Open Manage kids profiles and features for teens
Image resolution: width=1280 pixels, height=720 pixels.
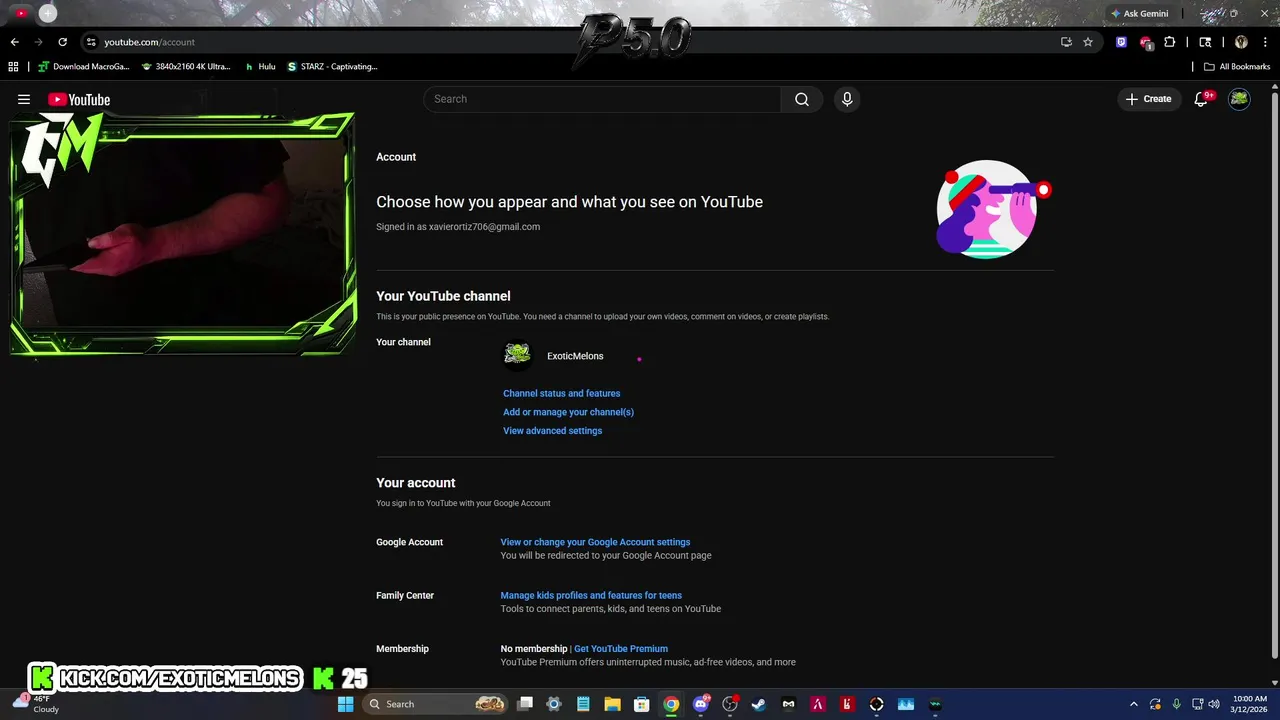tap(591, 595)
